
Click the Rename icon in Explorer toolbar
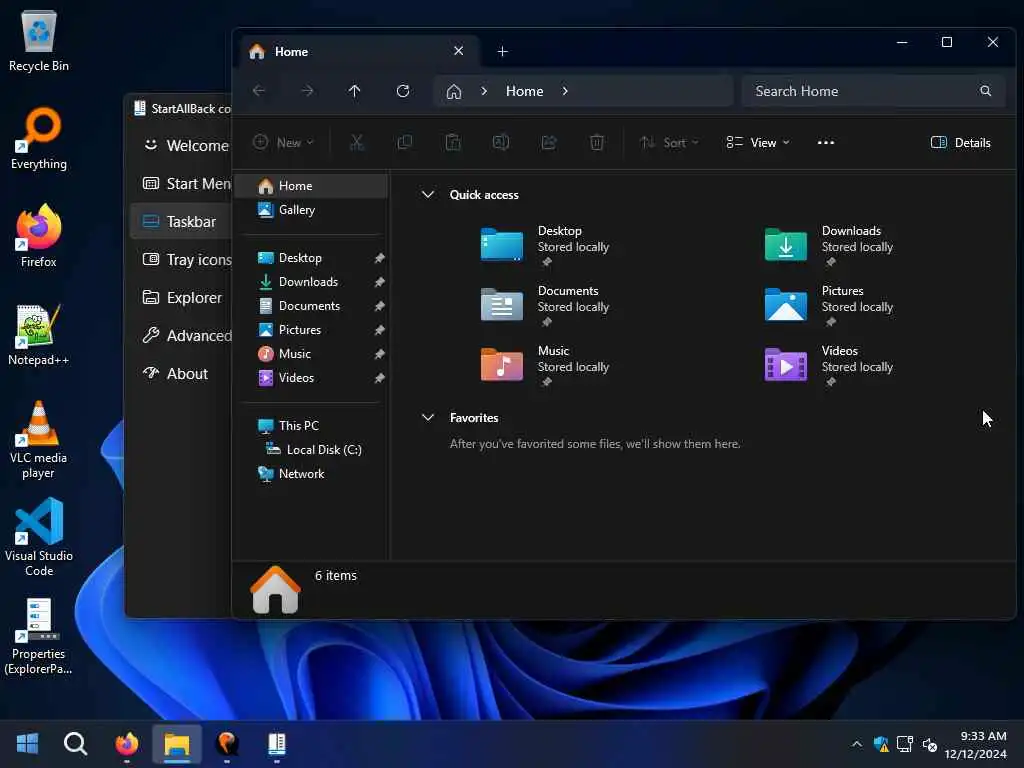click(x=501, y=142)
